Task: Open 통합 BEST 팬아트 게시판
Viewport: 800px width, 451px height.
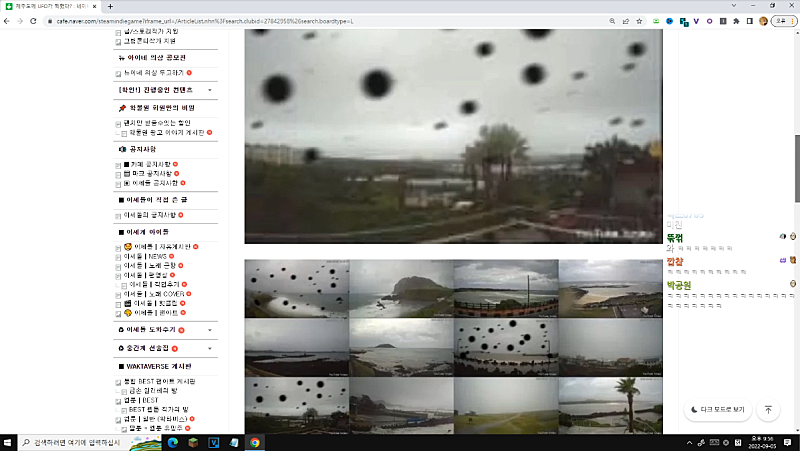Action: coord(160,381)
